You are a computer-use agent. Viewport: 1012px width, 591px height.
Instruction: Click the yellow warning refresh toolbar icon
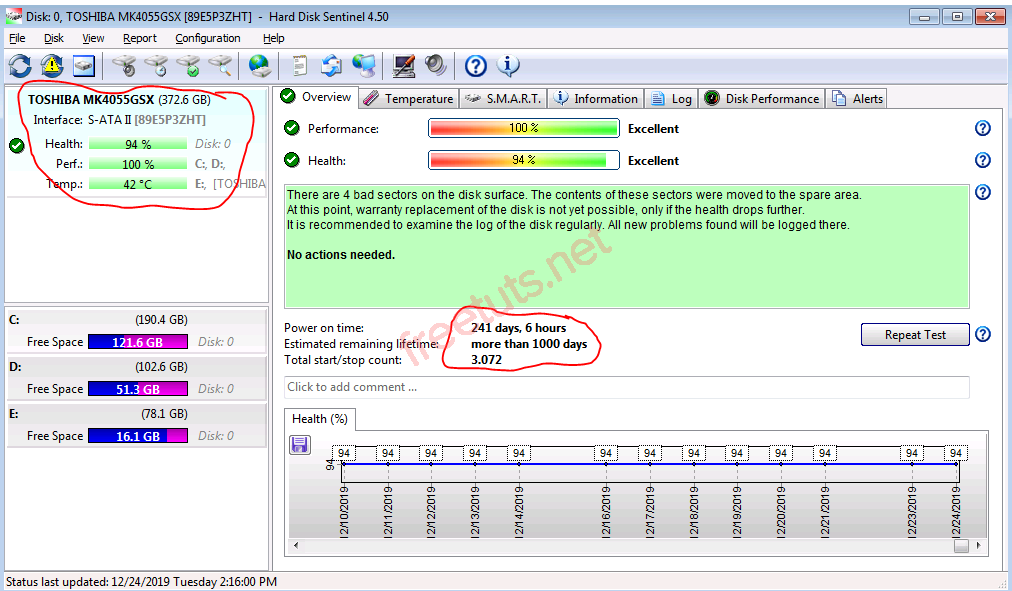[52, 66]
